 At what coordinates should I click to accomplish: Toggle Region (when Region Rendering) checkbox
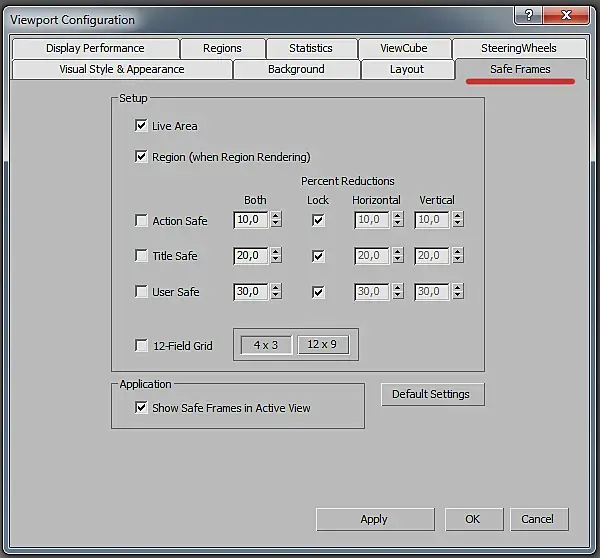tap(141, 157)
